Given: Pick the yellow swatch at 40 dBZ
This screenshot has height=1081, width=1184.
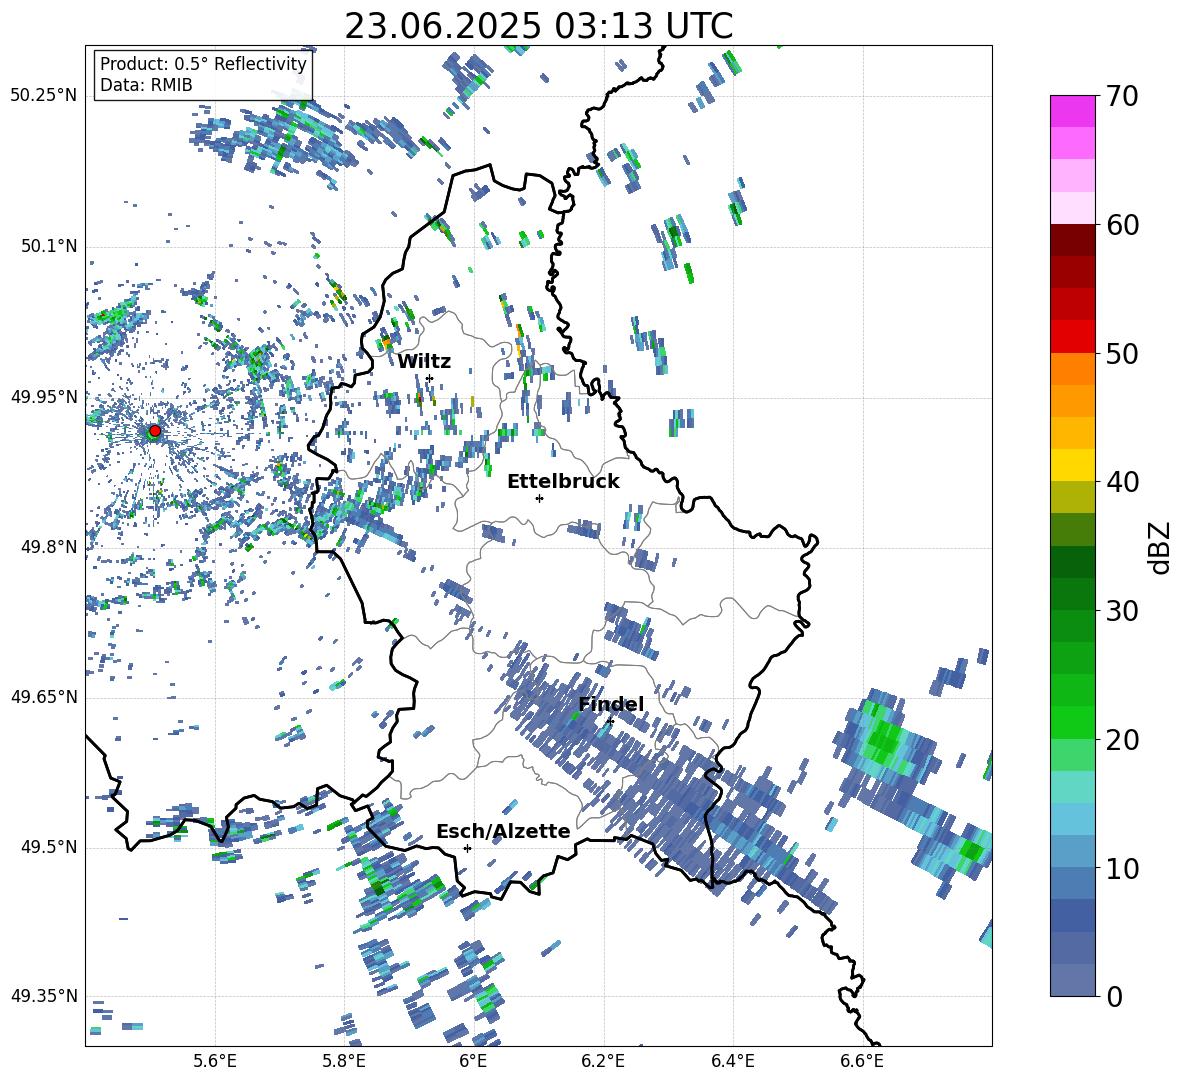Looking at the screenshot, I should 1072,465.
